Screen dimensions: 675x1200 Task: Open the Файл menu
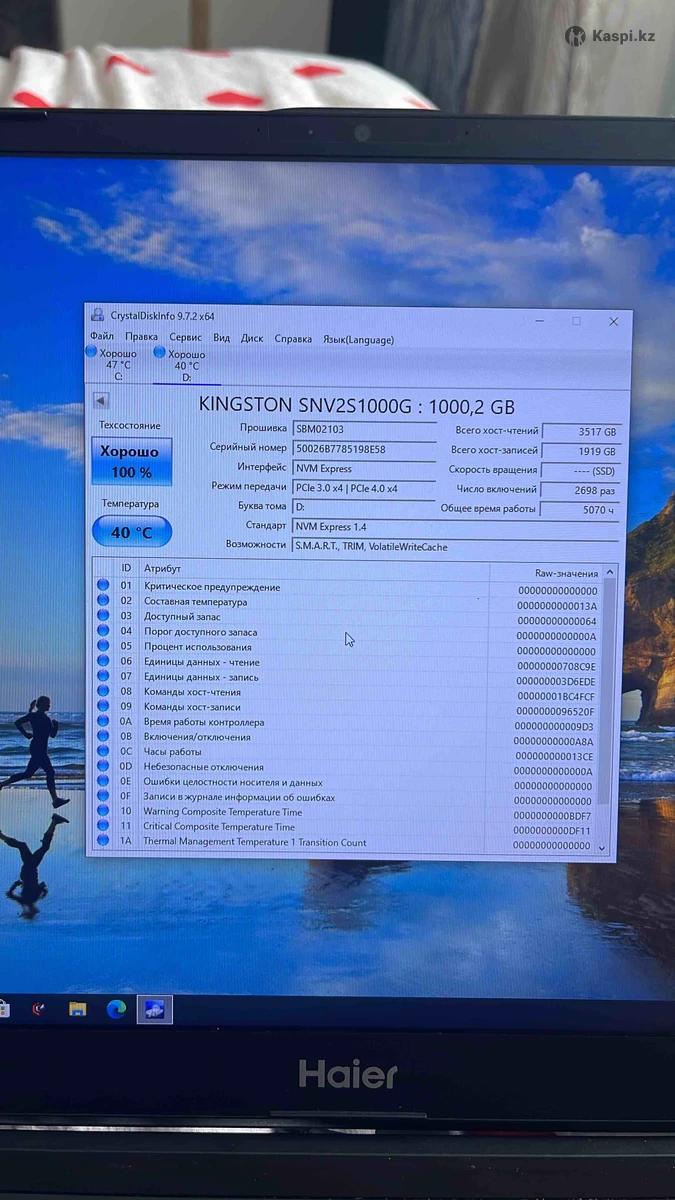(102, 338)
